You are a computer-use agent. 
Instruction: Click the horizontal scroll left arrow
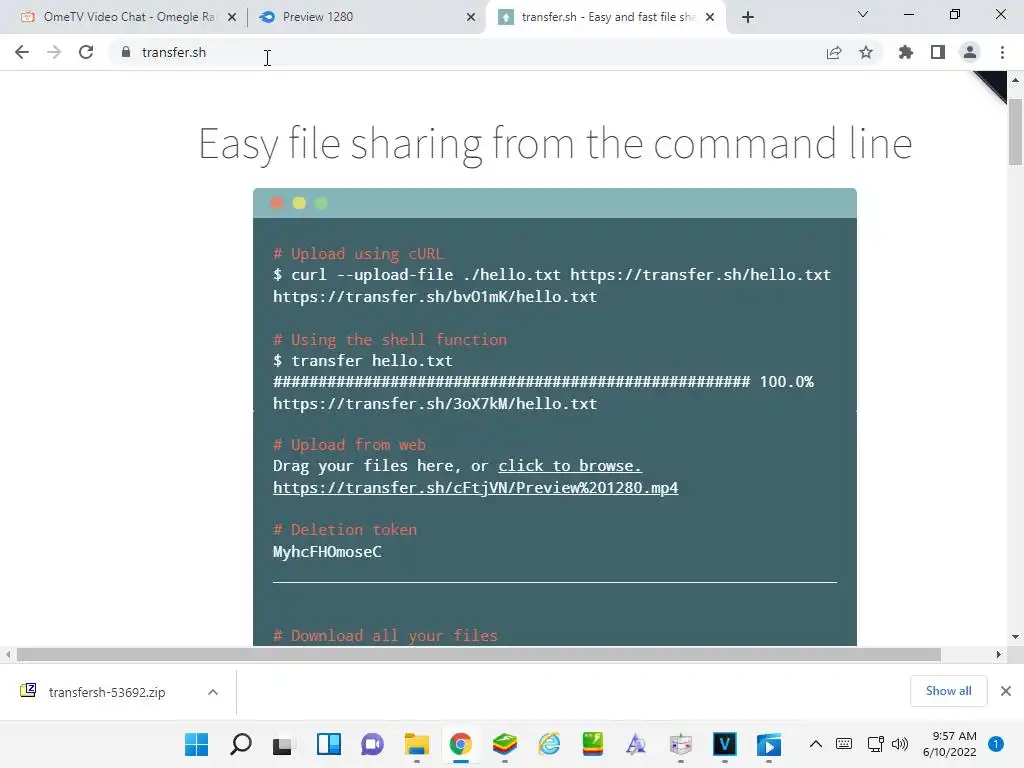coord(8,654)
